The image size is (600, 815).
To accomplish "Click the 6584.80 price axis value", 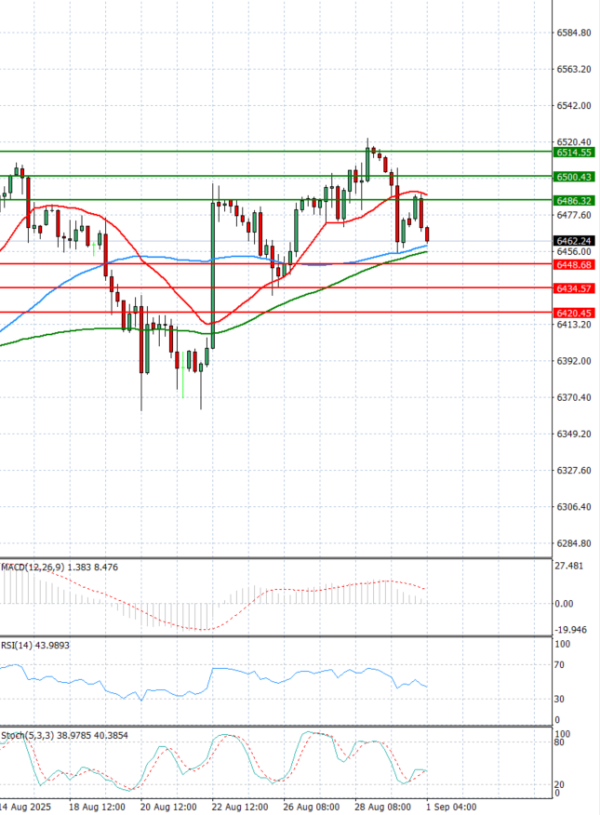I will coord(574,33).
